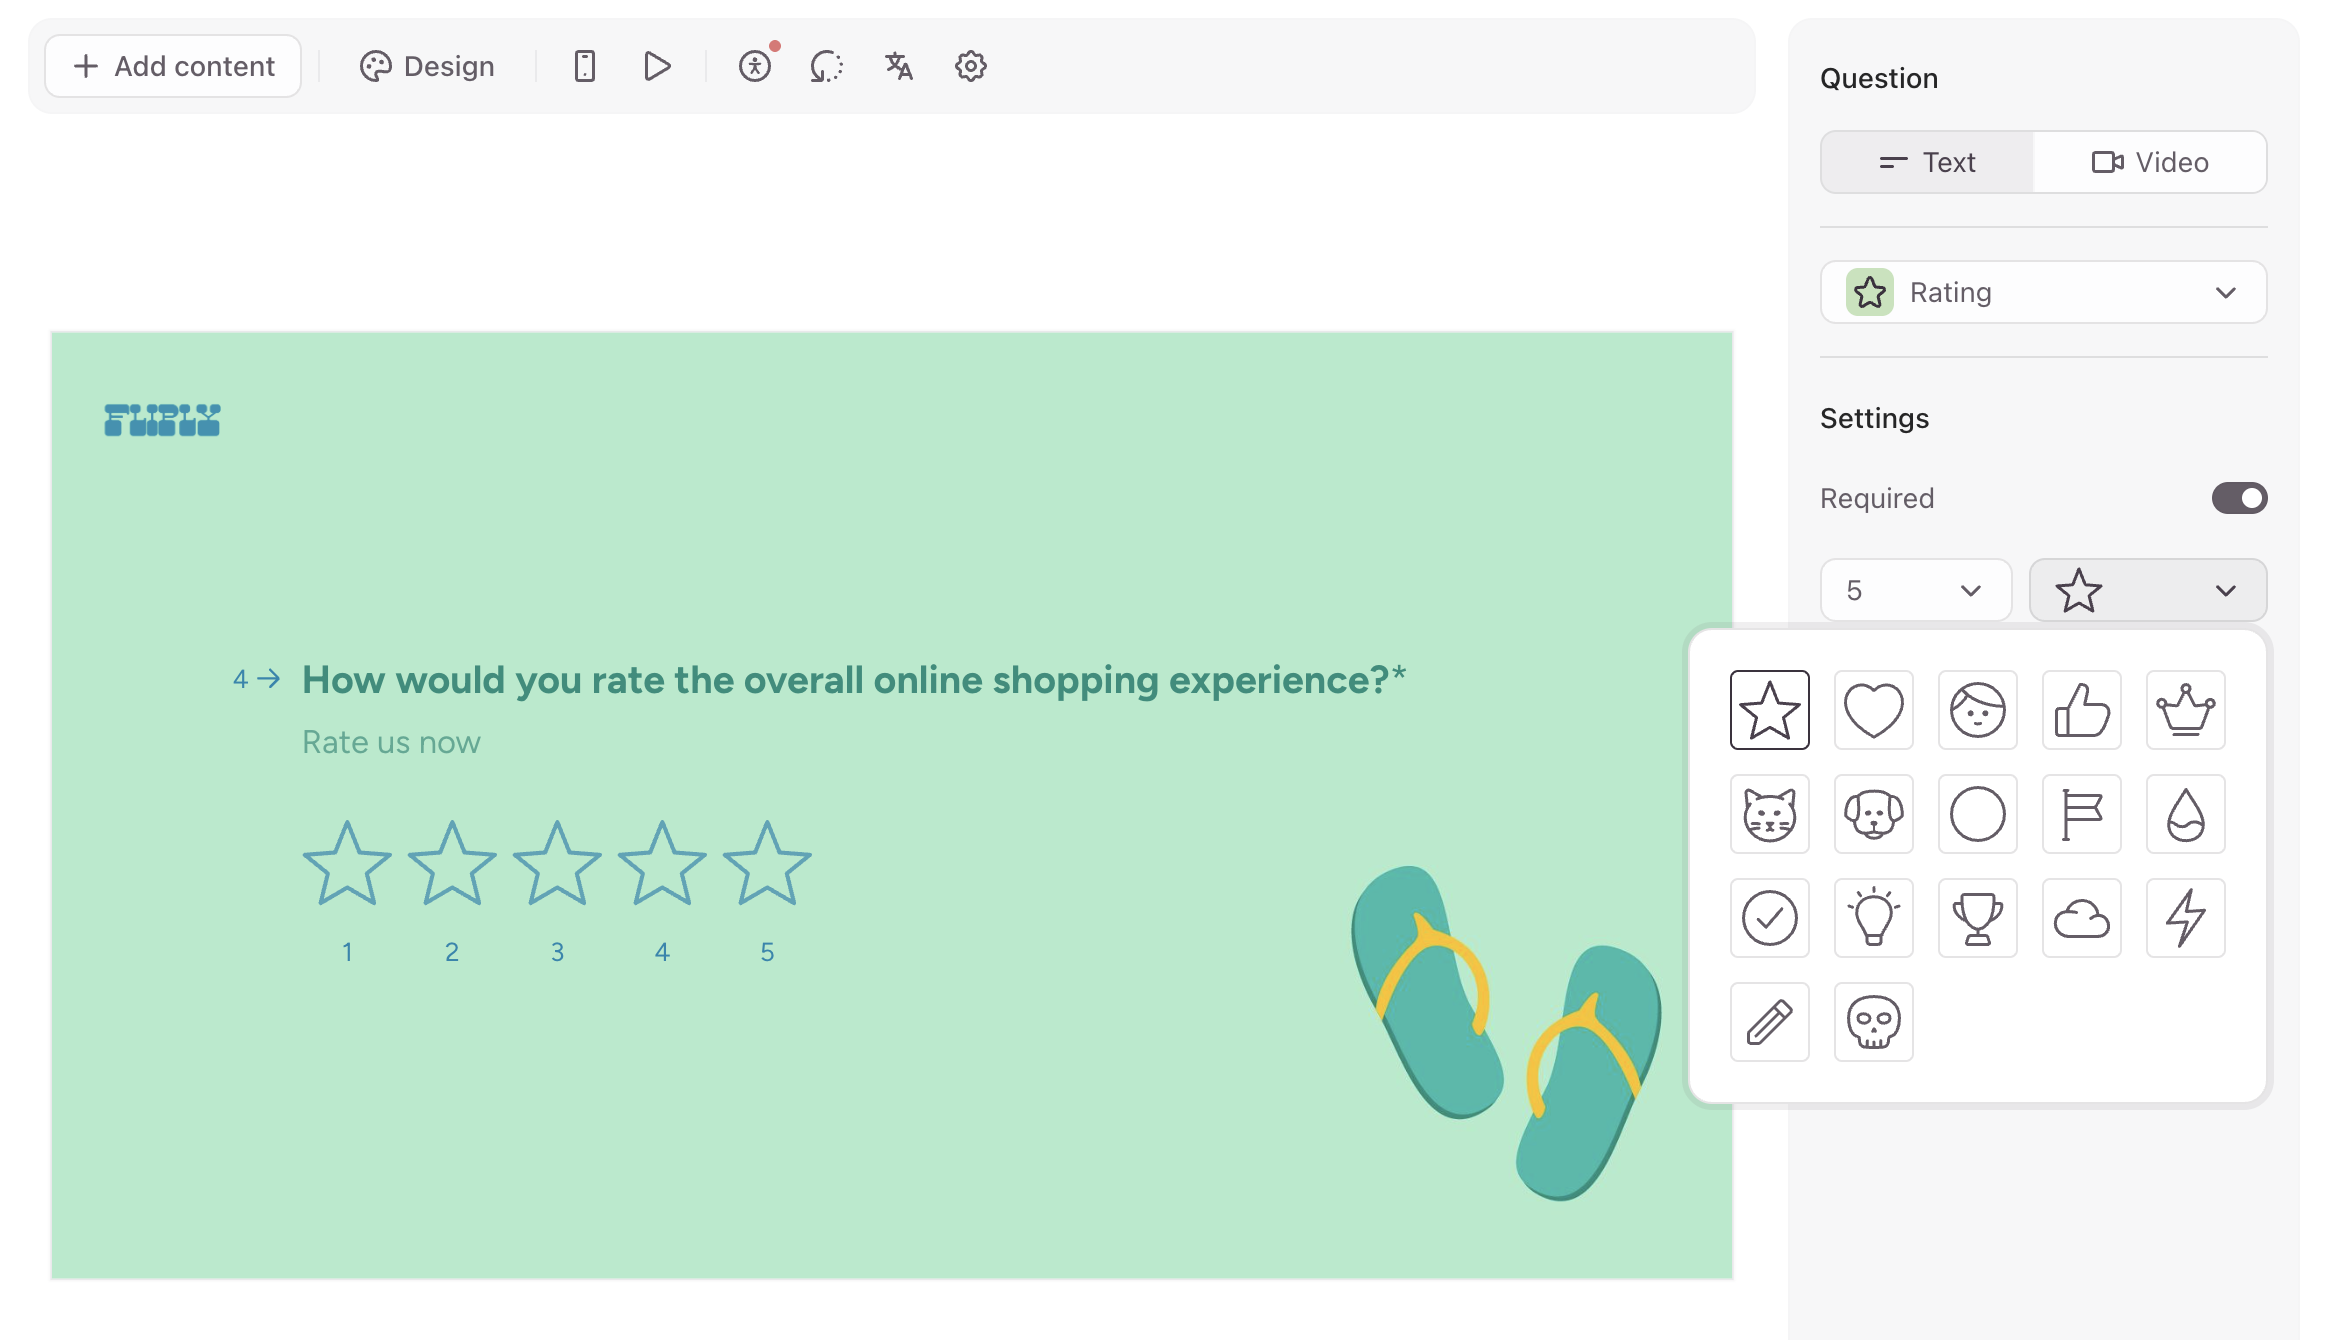Open mobile preview device icon
Viewport: 2332px width, 1340px height.
point(585,66)
